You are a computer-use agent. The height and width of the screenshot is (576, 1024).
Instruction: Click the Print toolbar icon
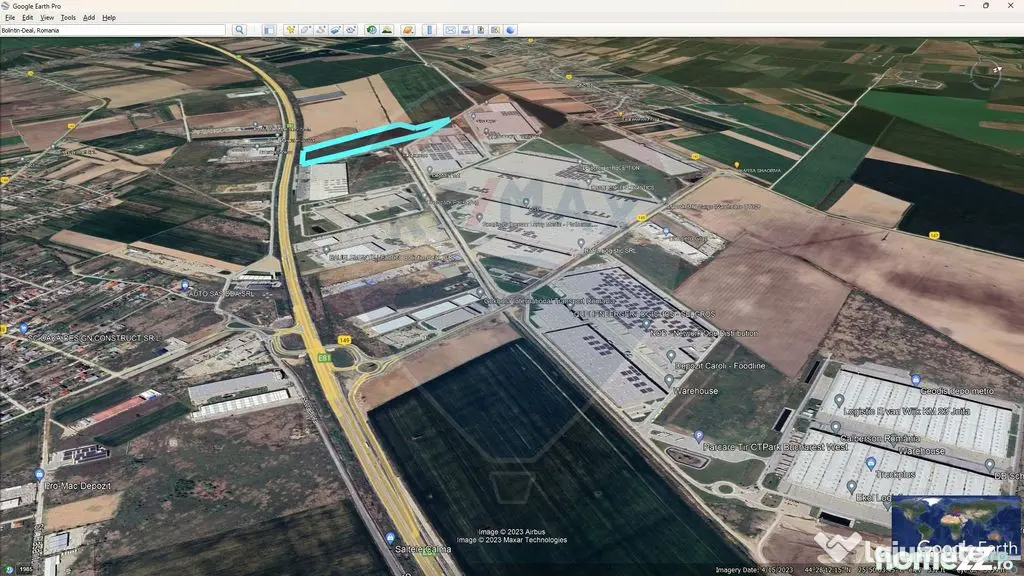coord(466,30)
